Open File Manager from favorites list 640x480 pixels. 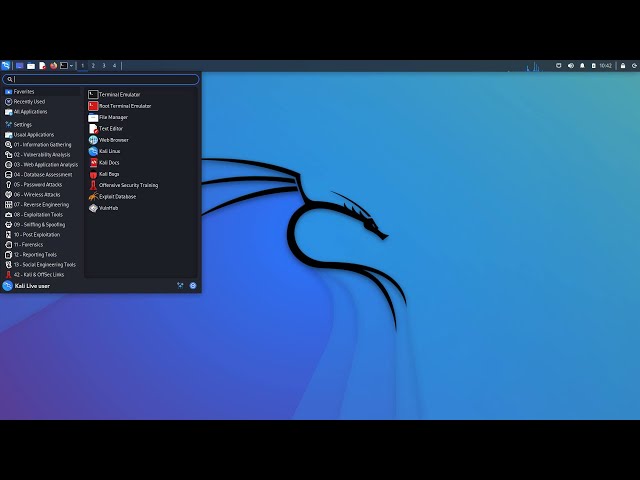pos(141,118)
